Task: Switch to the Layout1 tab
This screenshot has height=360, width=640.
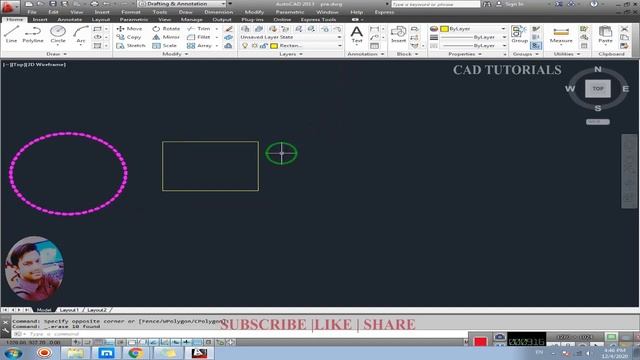Action: tap(69, 310)
